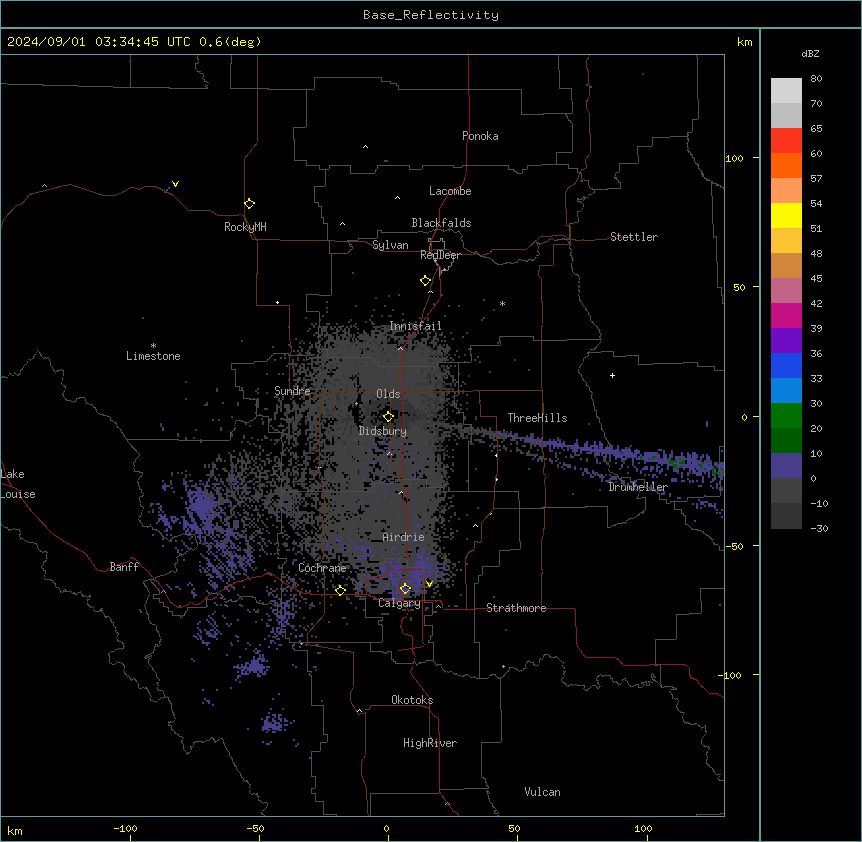Click the RedDeer label

(x=440, y=255)
